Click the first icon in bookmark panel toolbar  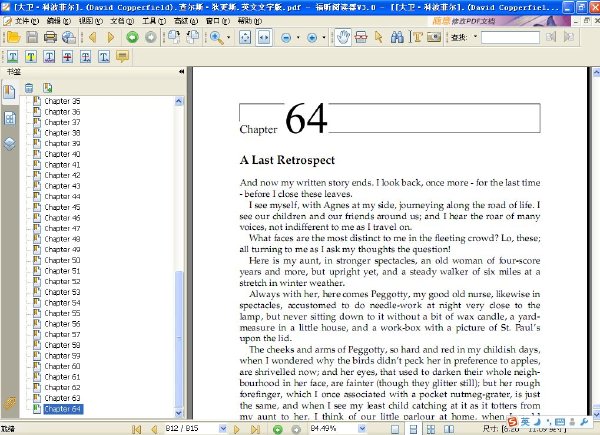tap(29, 88)
